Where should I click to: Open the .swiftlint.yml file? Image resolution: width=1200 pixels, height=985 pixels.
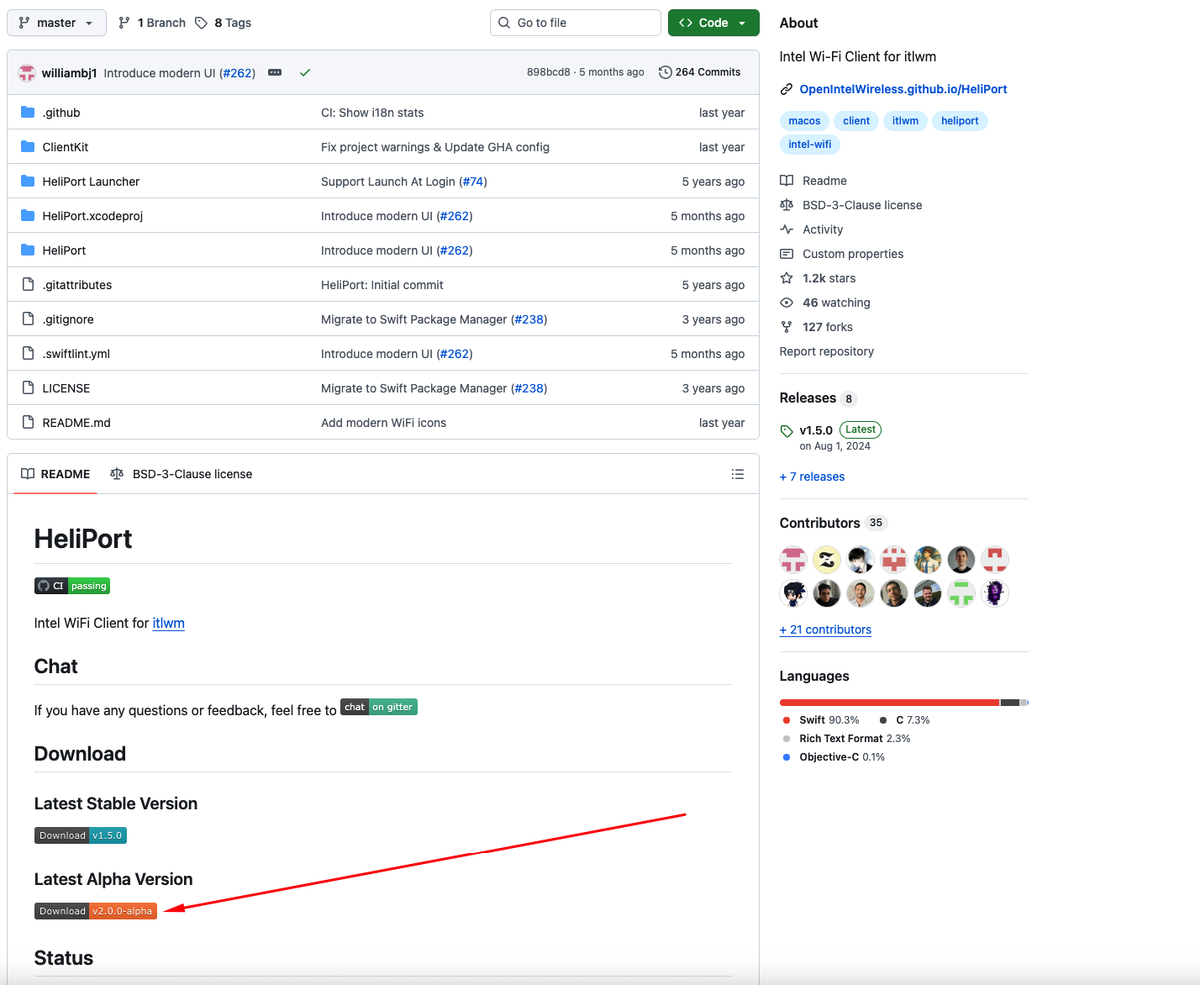[x=76, y=354]
